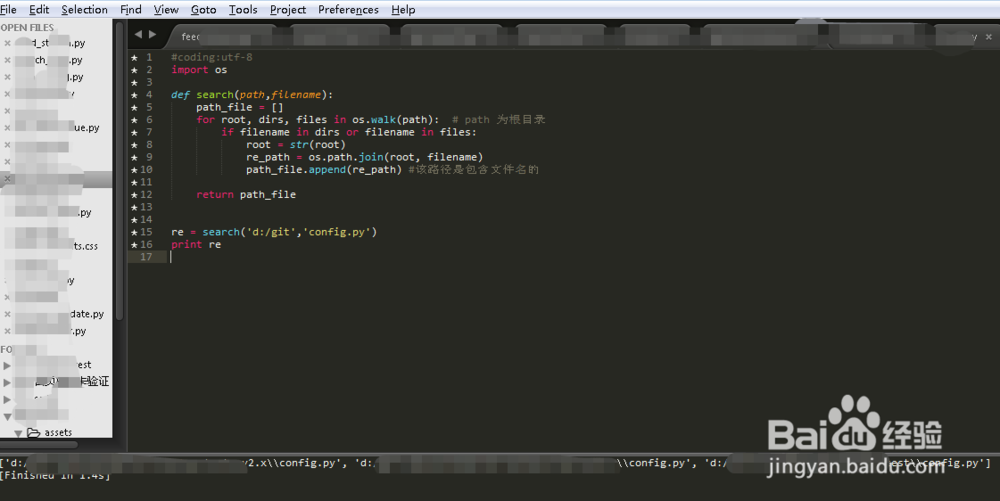Screen dimensions: 1000x501
Task: Close the open file ending in "ue.py"
Action: 7,128
